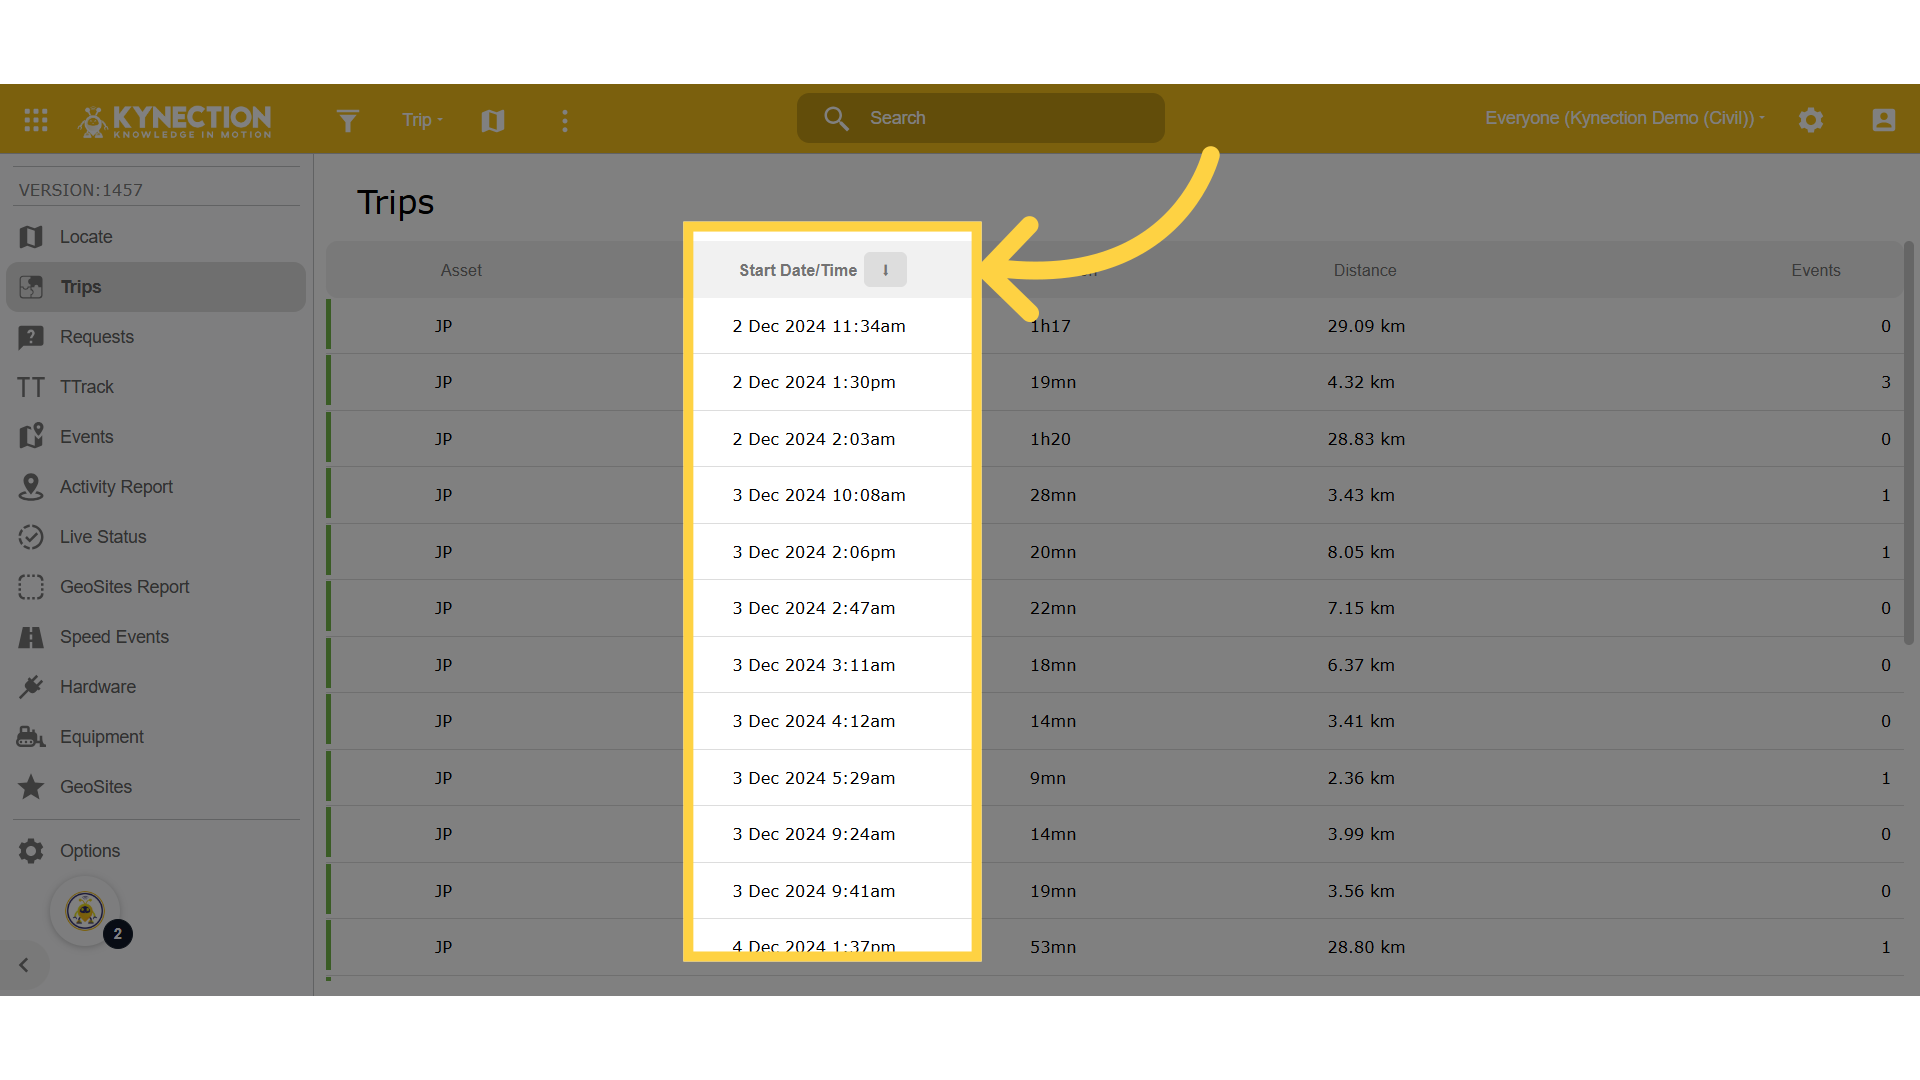Sort by the Start Date/Time column header
The width and height of the screenshot is (1920, 1080).
(x=797, y=270)
